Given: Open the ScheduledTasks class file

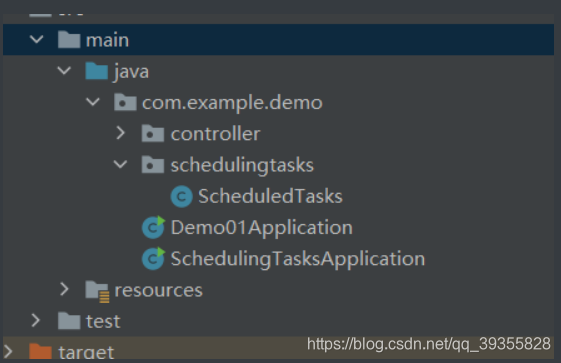Looking at the screenshot, I should 270,196.
